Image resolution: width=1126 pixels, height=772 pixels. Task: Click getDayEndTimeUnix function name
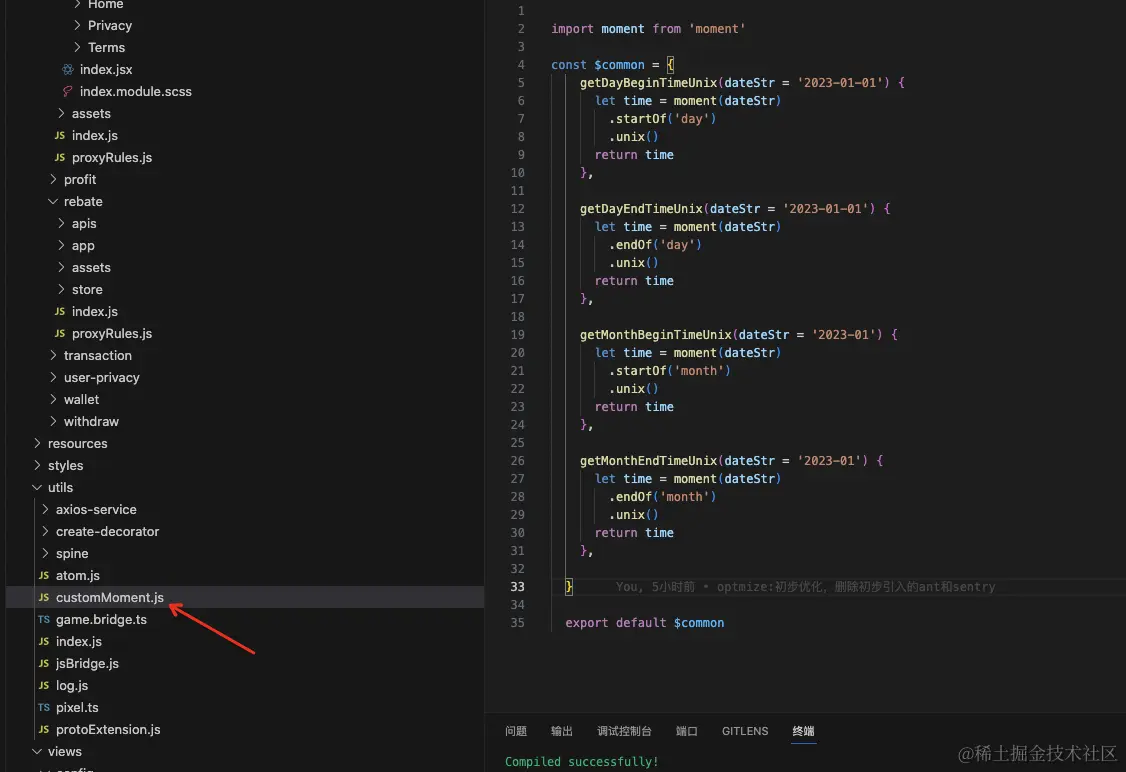(x=641, y=209)
